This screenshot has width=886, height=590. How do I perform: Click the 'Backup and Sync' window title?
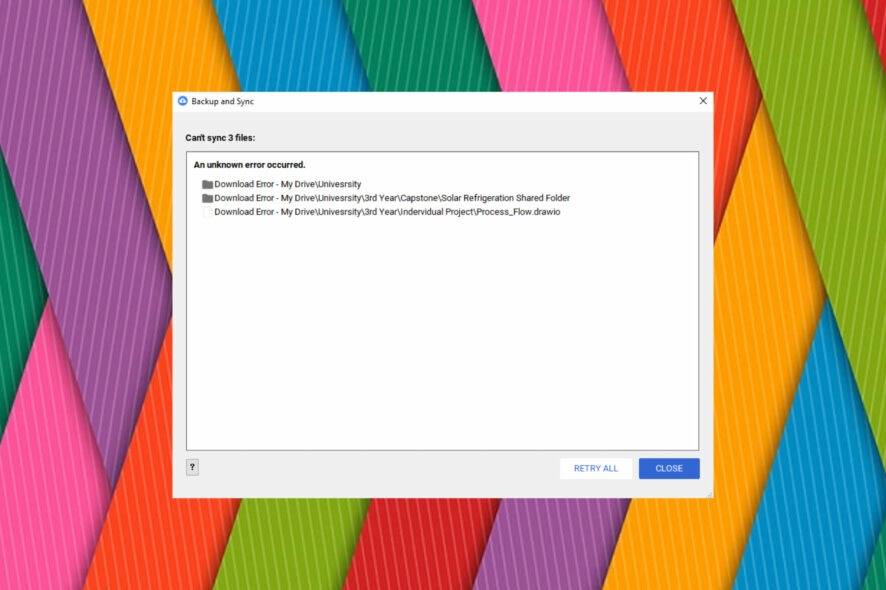pyautogui.click(x=223, y=101)
